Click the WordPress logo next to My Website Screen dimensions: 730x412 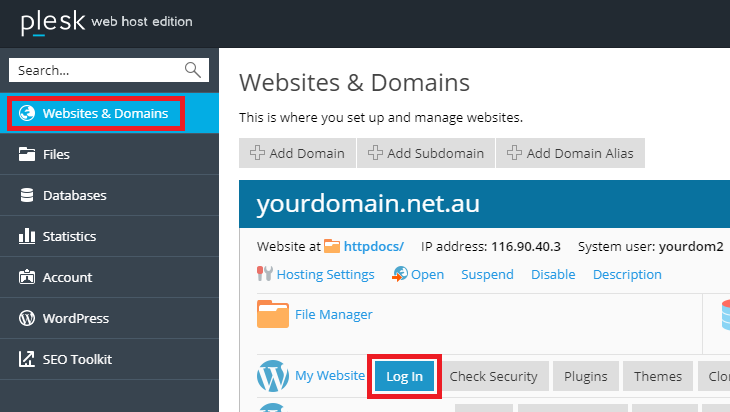273,376
